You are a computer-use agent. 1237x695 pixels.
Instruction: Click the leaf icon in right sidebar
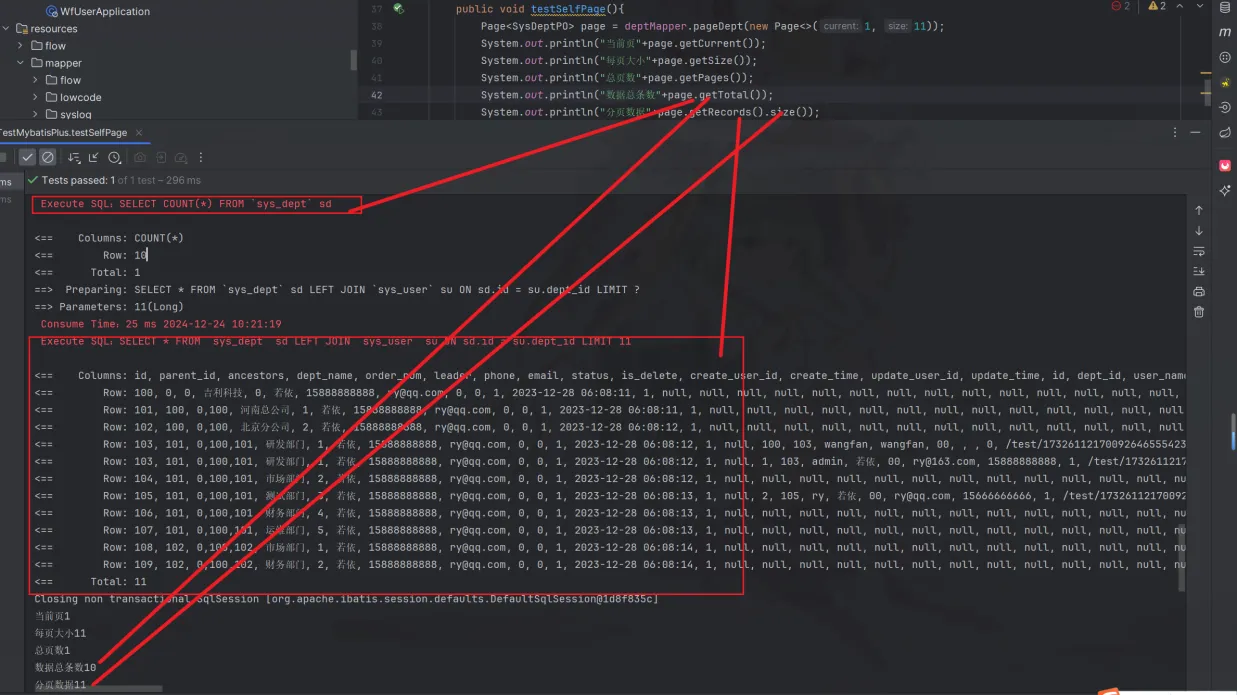(1225, 133)
